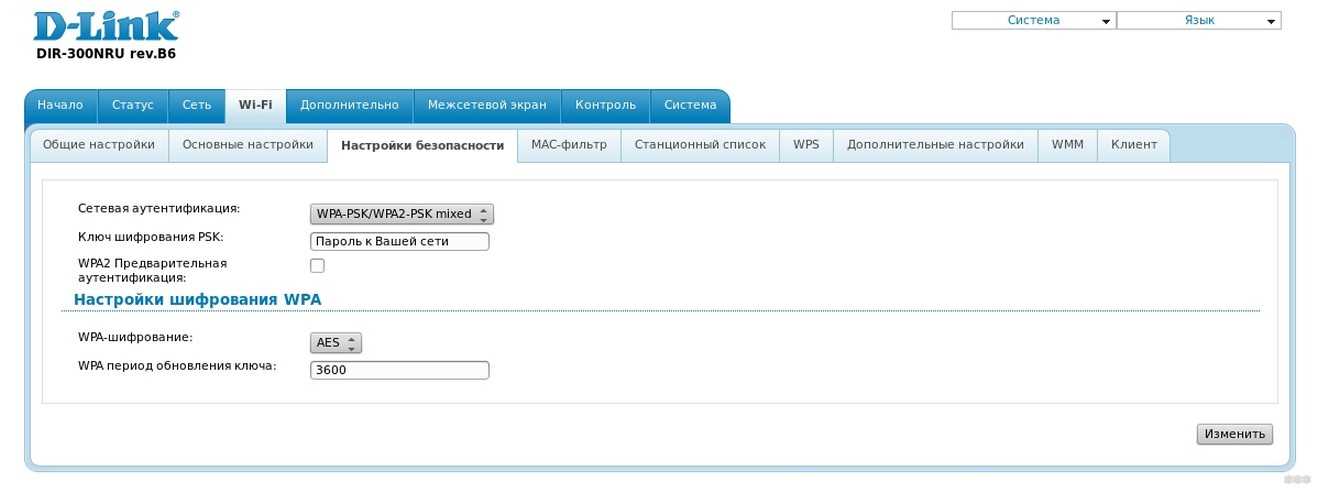Select the Wi-Fi main tab
This screenshot has height=493, width=1318.
255,105
